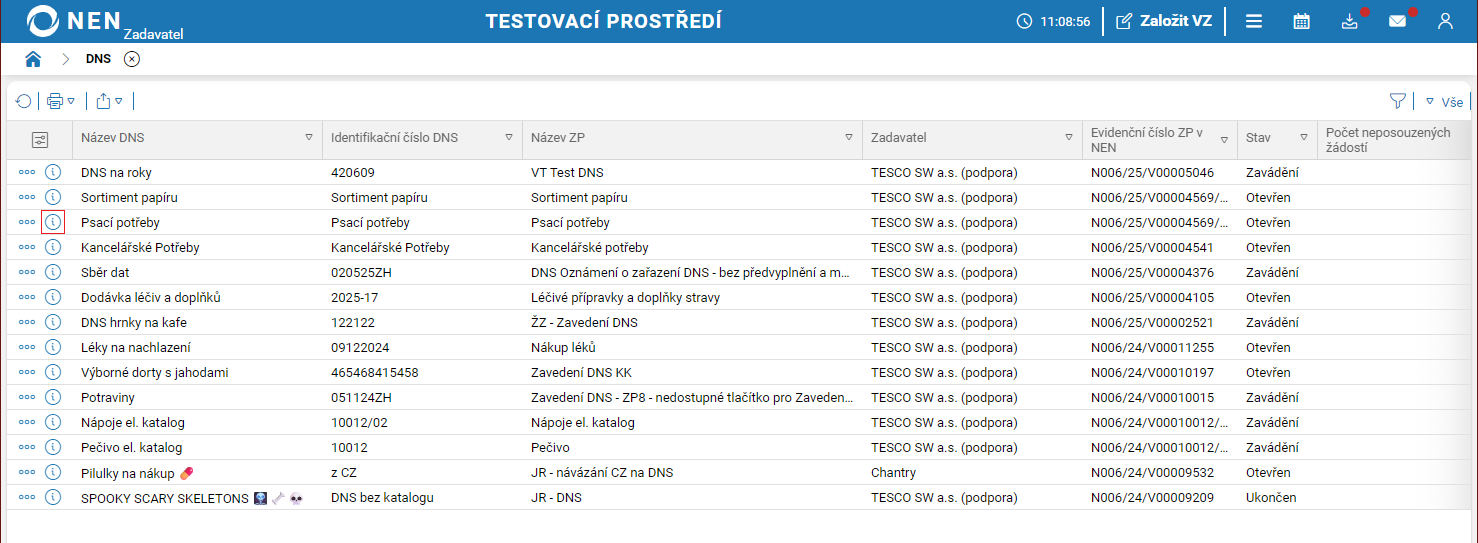Open the downloads inbox icon
Viewport: 1478px width, 543px height.
[1350, 21]
